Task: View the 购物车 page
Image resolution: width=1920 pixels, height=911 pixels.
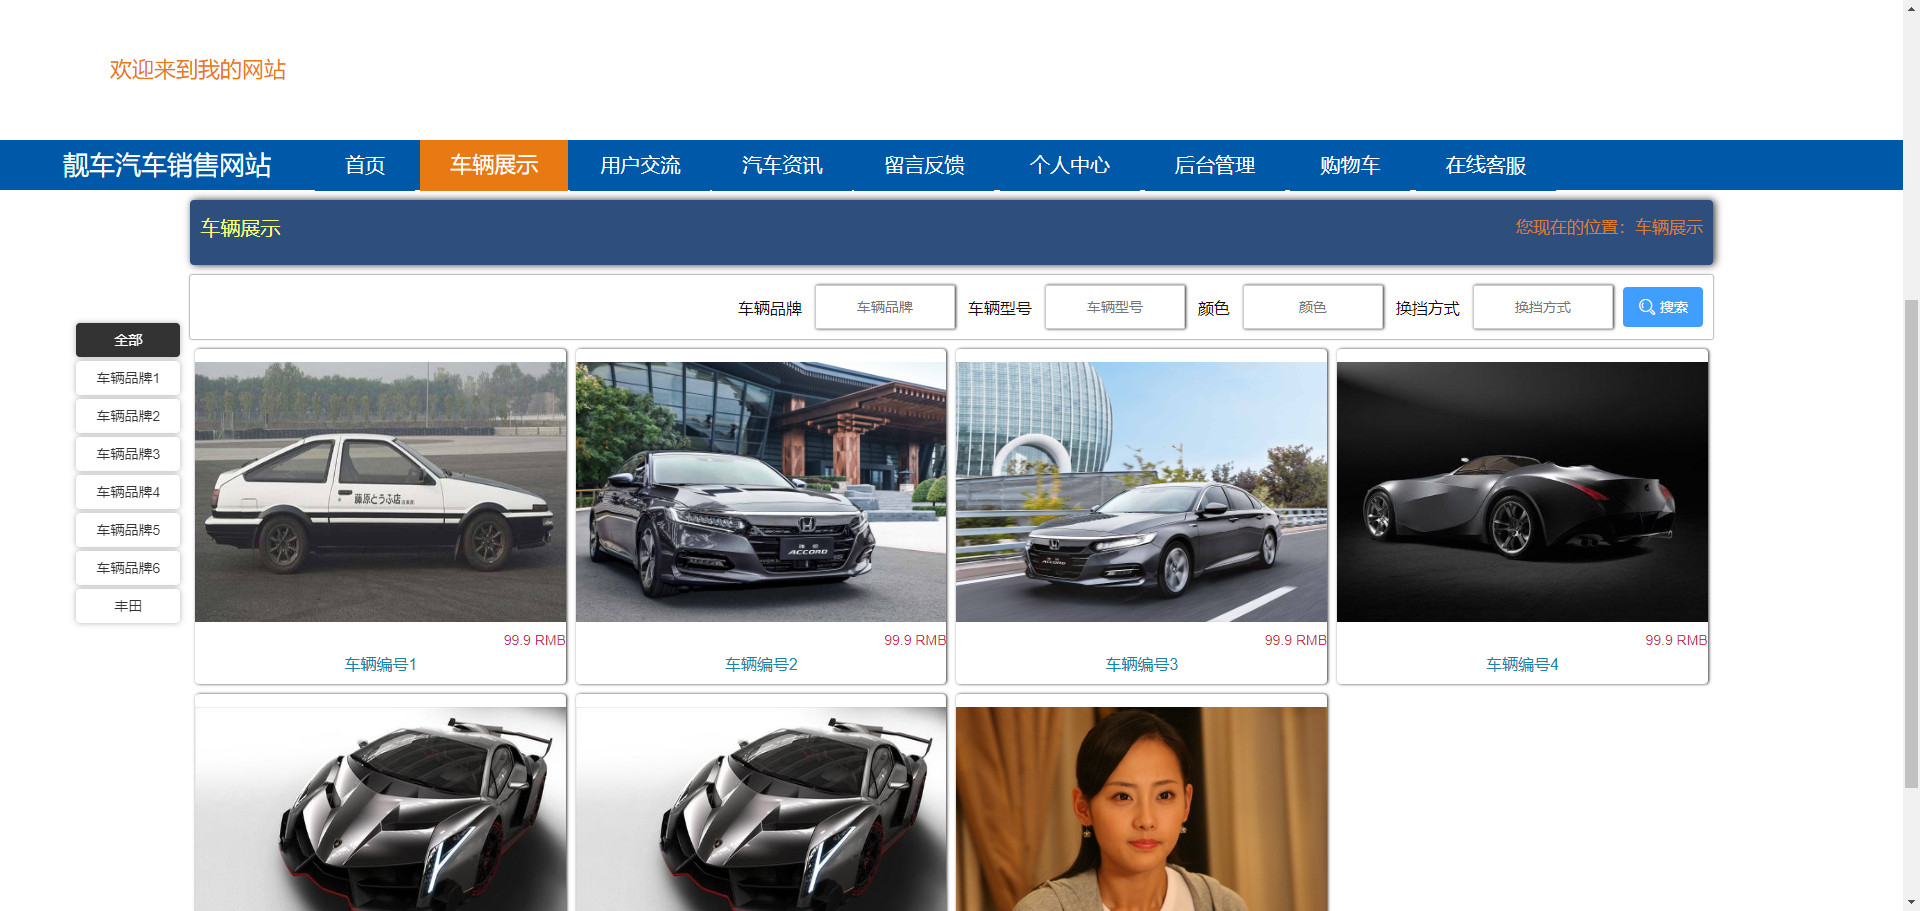Action: click(x=1350, y=165)
